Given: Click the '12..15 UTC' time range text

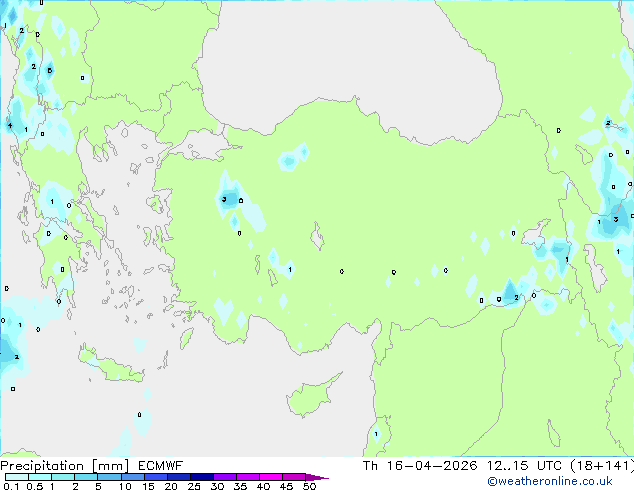Looking at the screenshot, I should tap(524, 466).
